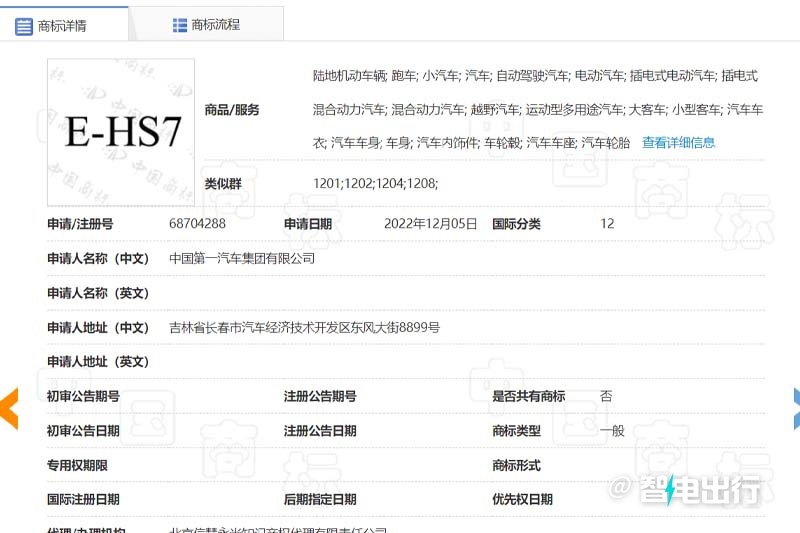Open the 商标详情 tab
The image size is (800, 533).
click(64, 24)
